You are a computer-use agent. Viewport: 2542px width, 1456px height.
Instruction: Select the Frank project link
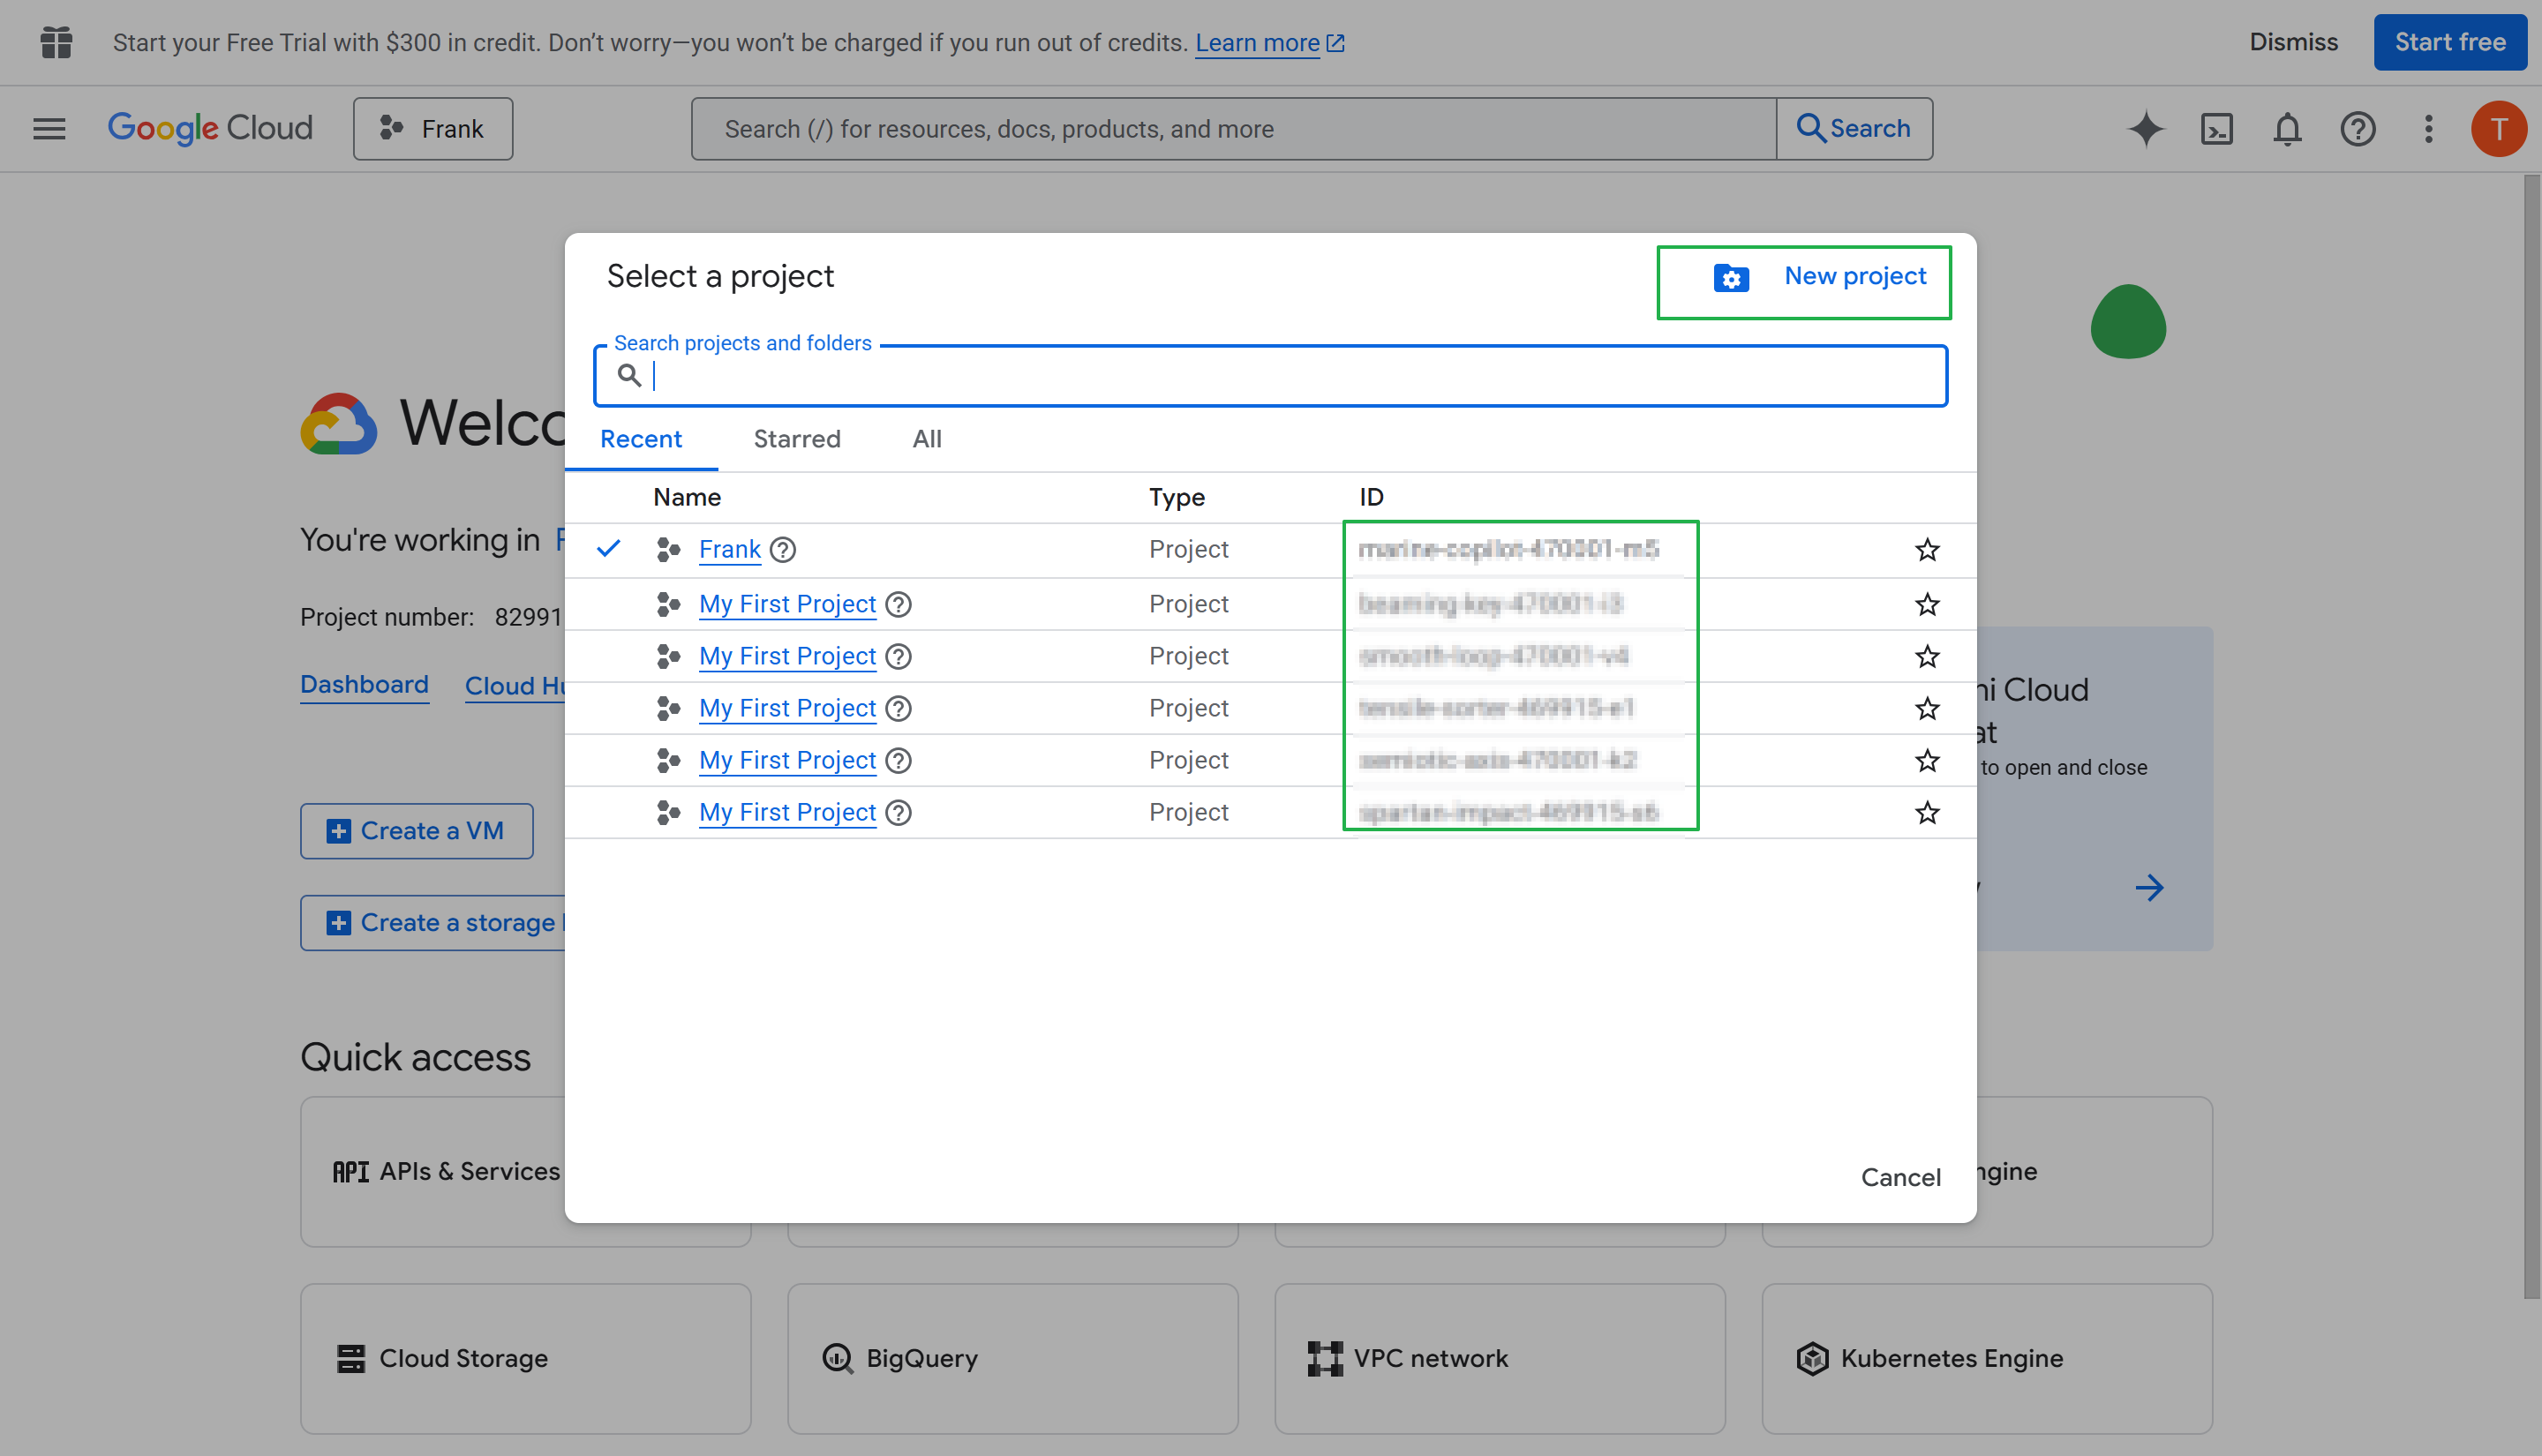point(730,550)
